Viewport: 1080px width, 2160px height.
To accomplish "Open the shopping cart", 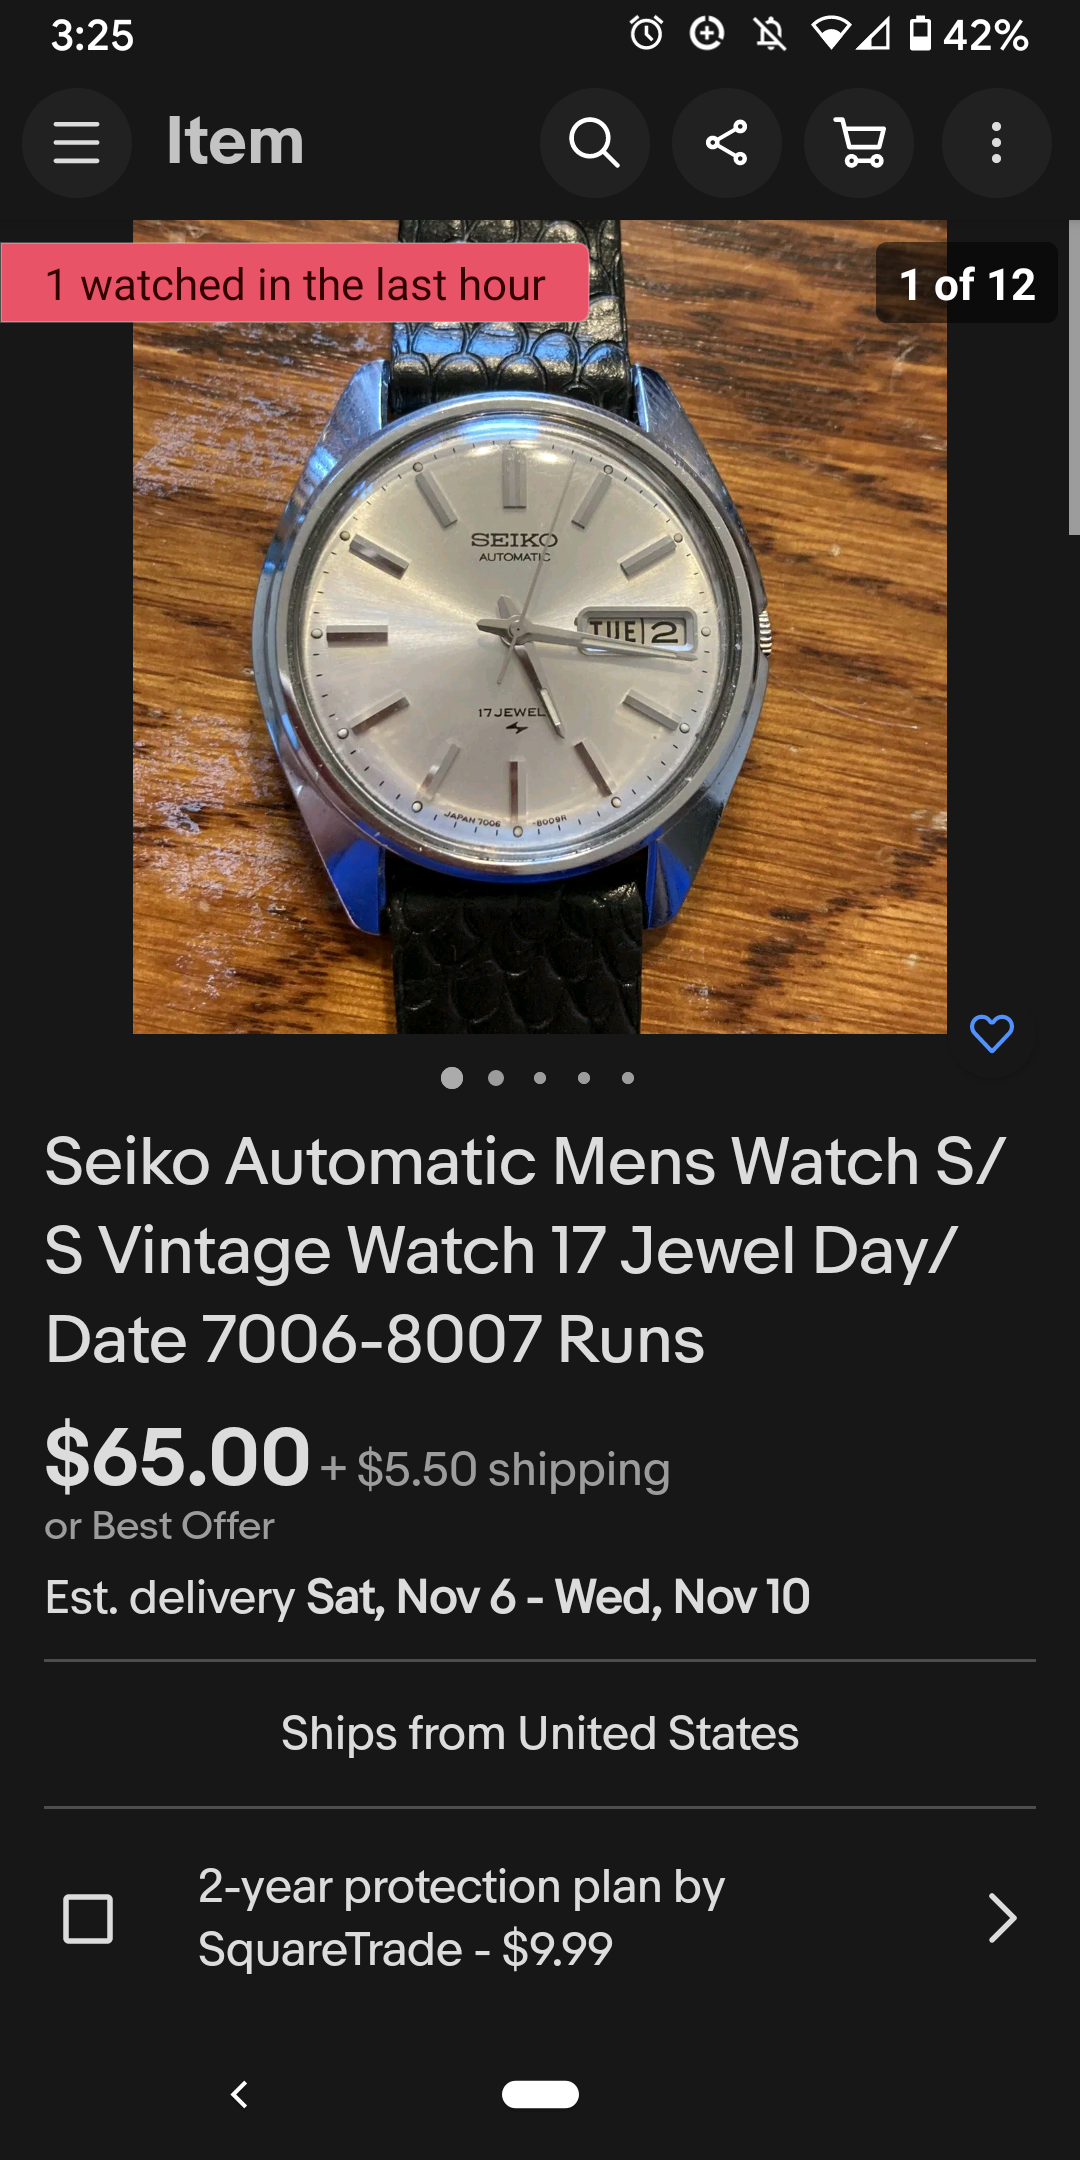I will pos(859,143).
